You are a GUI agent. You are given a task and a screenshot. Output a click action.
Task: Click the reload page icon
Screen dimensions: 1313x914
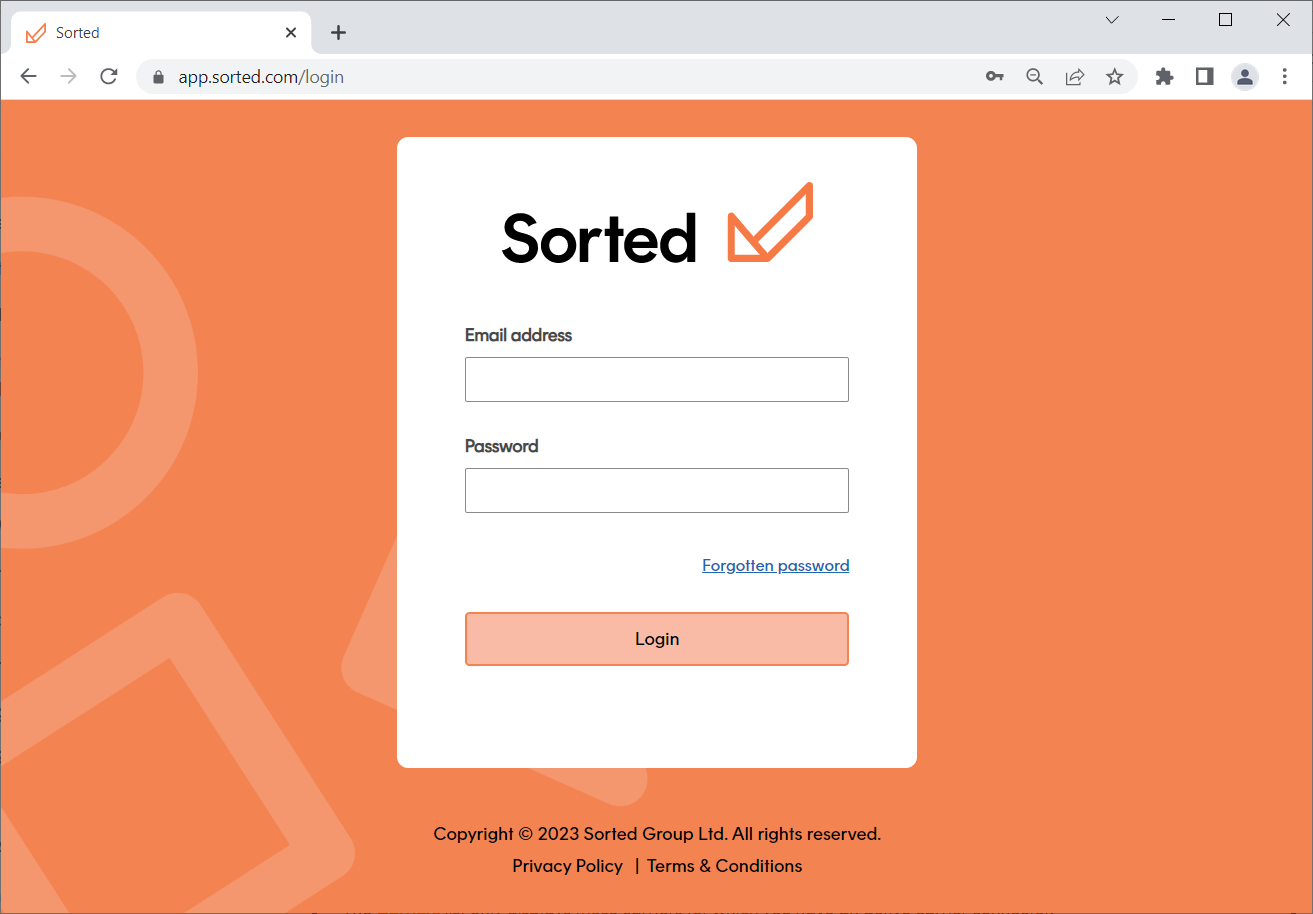tap(108, 76)
